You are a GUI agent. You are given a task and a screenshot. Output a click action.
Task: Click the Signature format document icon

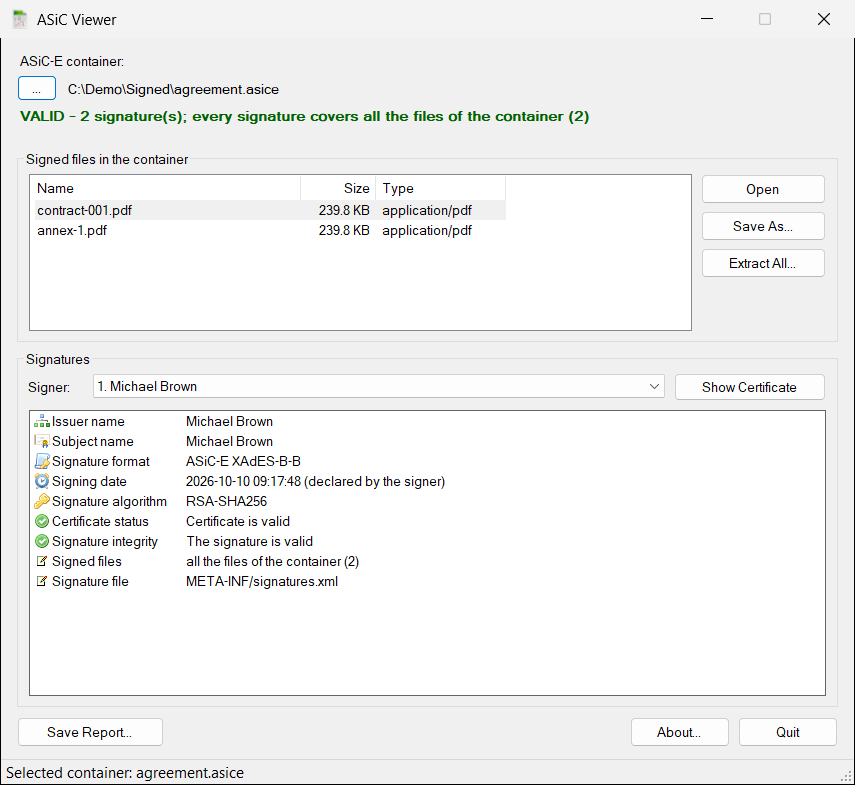(42, 461)
